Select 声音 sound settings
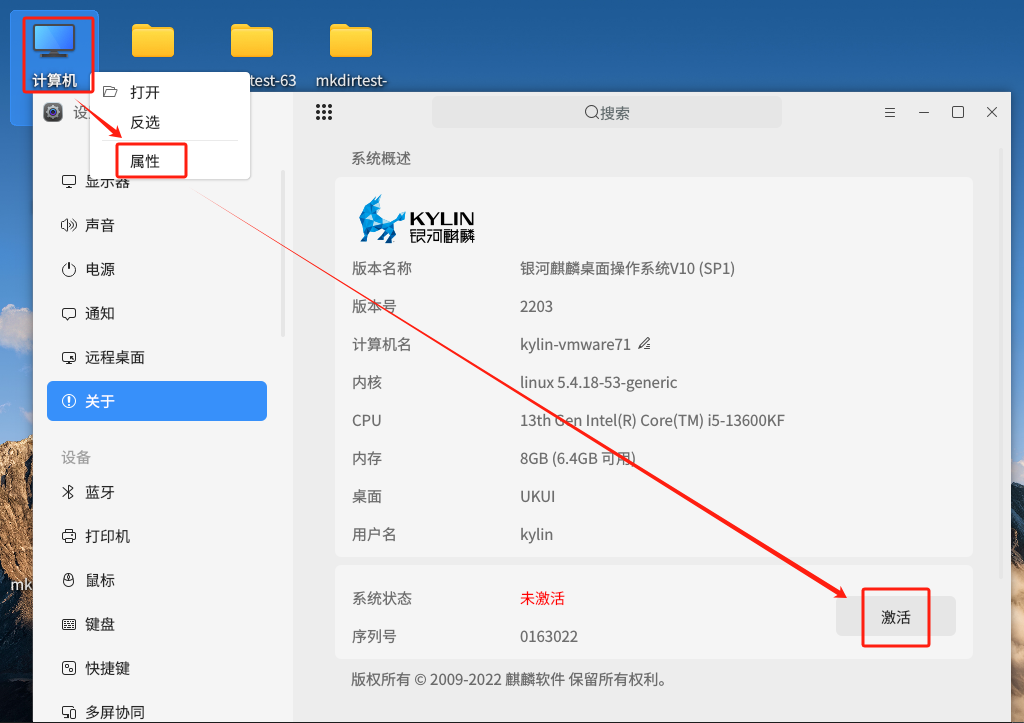The width and height of the screenshot is (1024, 723). (99, 226)
